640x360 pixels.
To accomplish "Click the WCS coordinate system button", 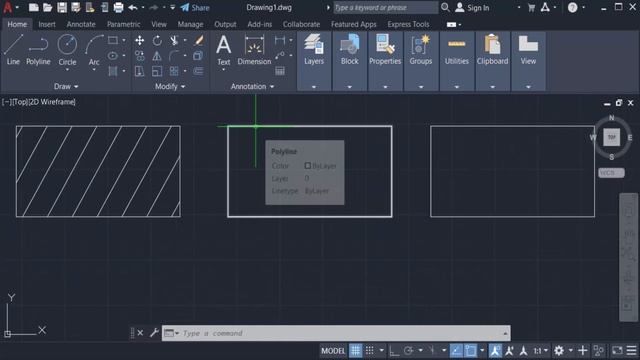I will click(x=611, y=173).
